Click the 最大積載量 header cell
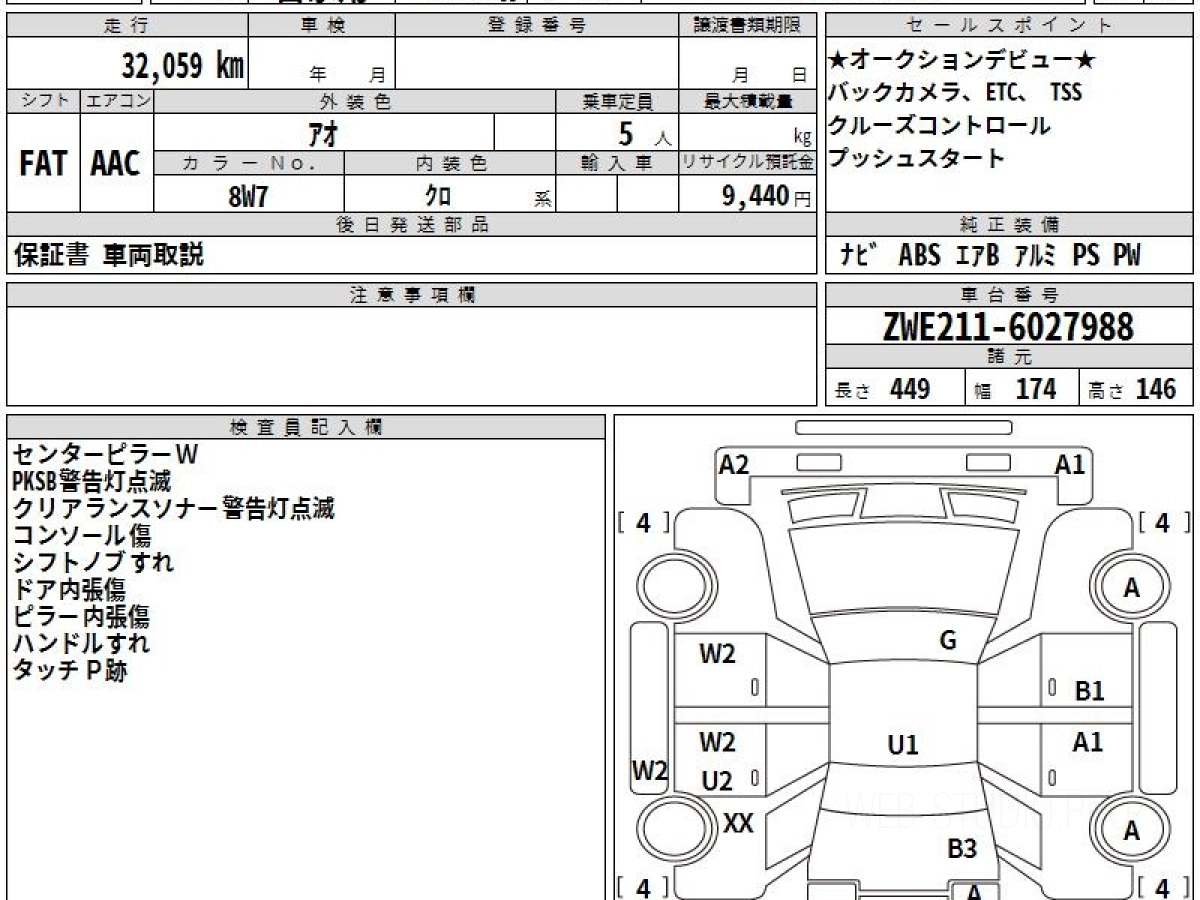Screen dimensions: 1200x900 tap(747, 101)
